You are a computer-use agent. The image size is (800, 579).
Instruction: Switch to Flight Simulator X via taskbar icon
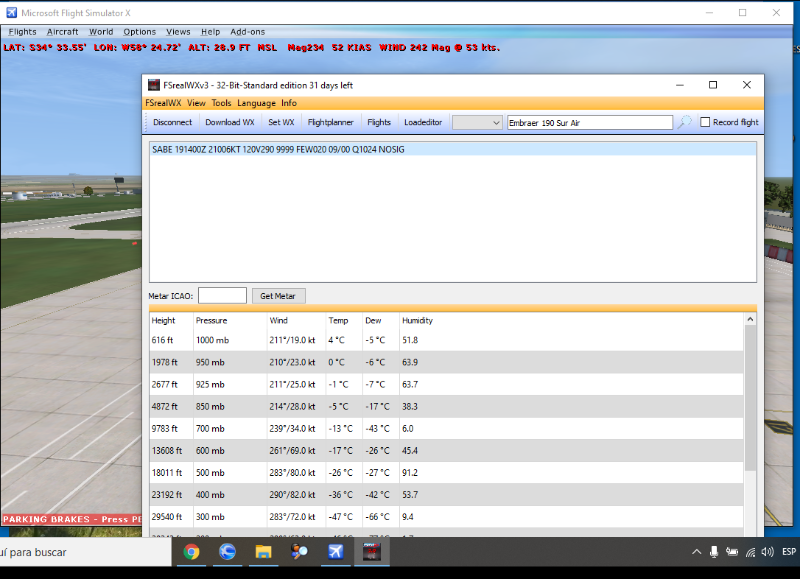[x=335, y=552]
